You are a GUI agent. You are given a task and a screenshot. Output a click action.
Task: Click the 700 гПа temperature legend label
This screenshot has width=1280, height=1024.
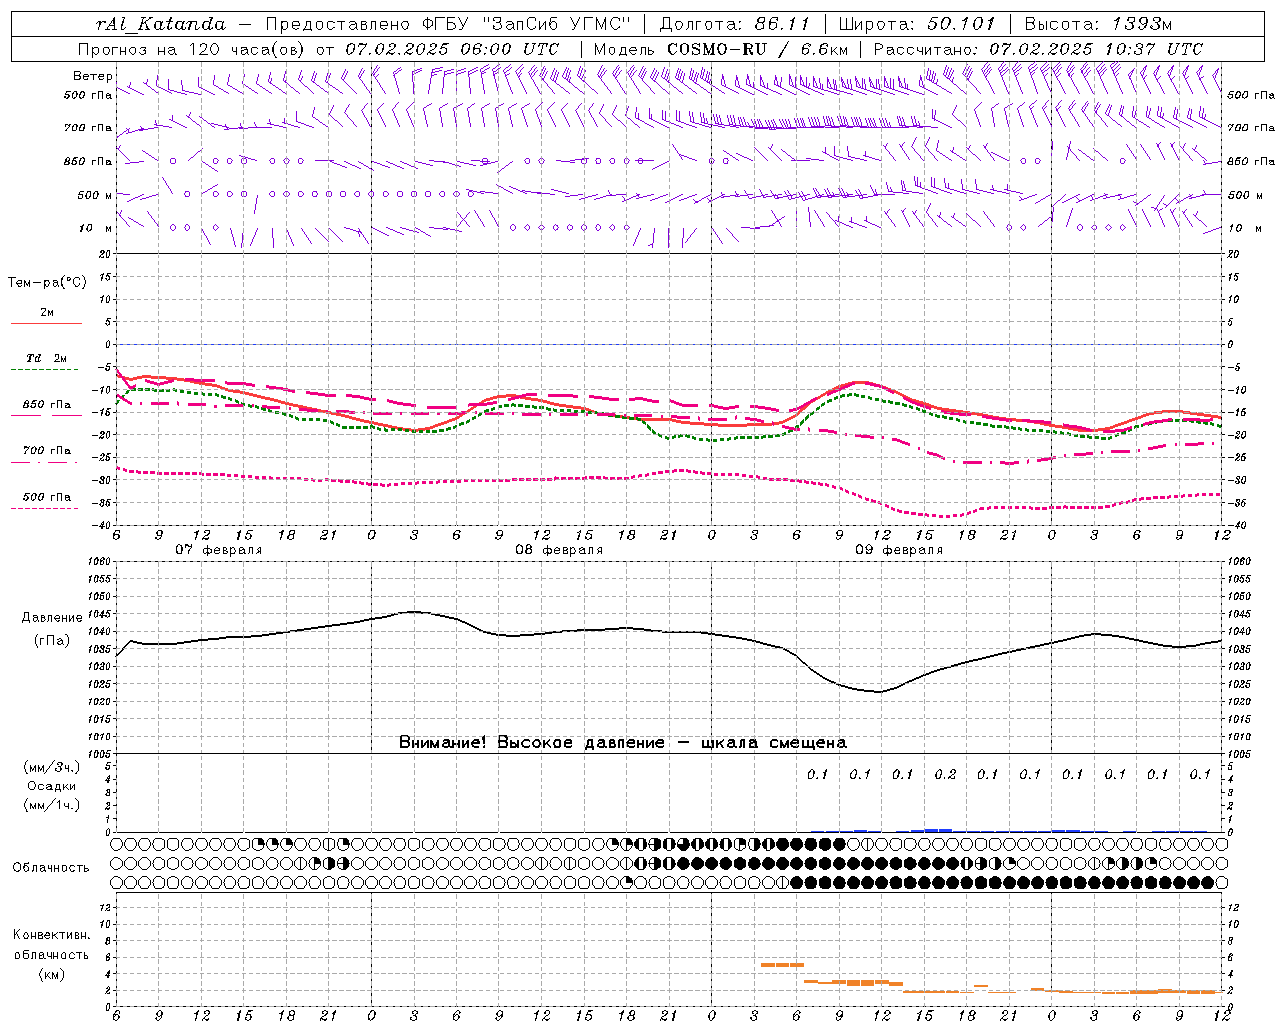click(x=47, y=450)
